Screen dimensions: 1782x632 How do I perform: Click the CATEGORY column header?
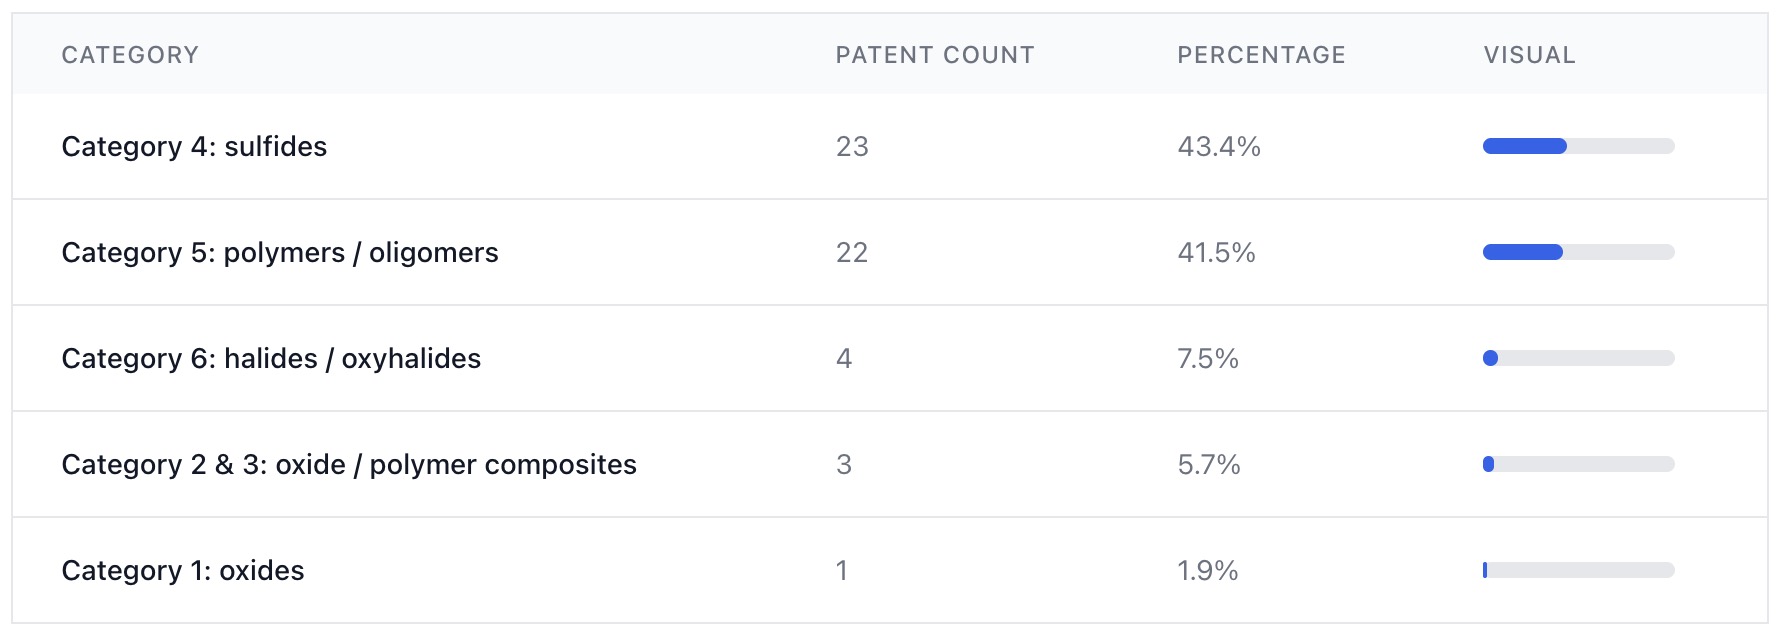click(130, 55)
